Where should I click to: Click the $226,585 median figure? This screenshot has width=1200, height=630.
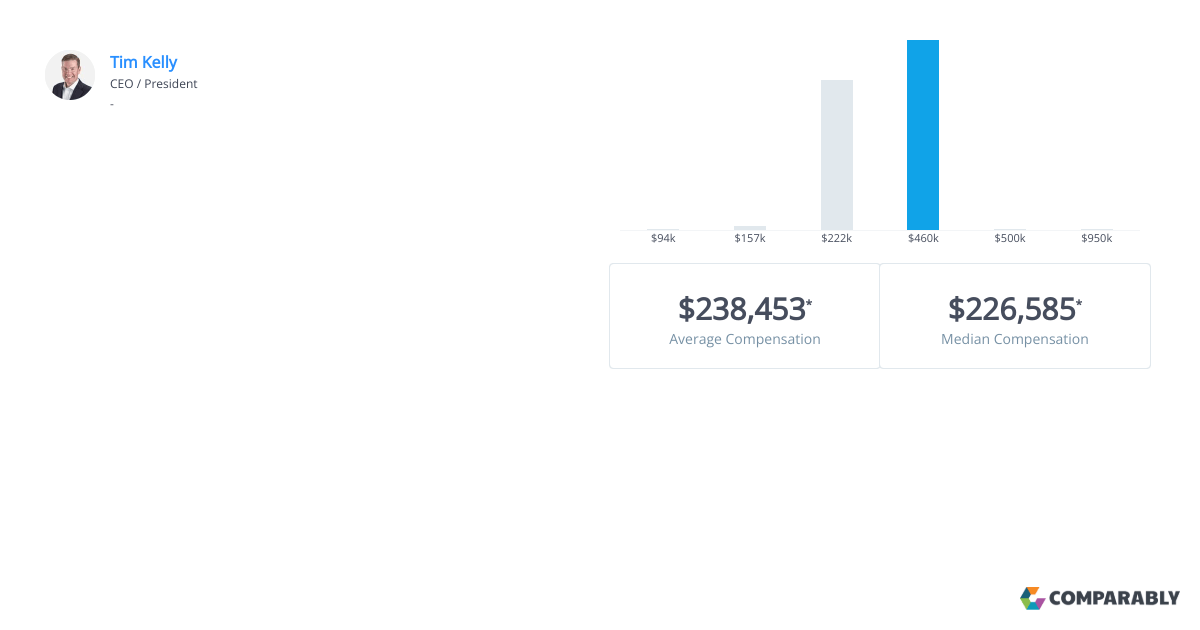[x=1011, y=309]
